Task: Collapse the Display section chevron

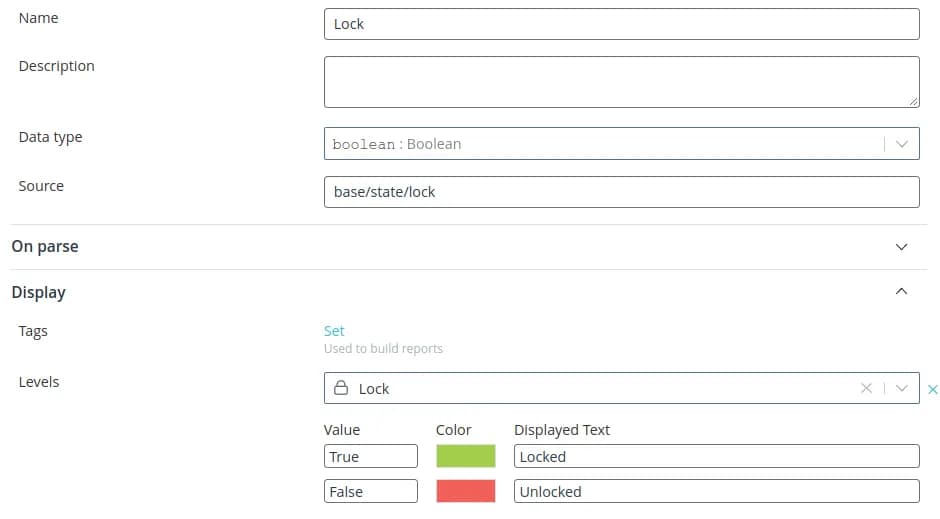Action: coord(901,292)
